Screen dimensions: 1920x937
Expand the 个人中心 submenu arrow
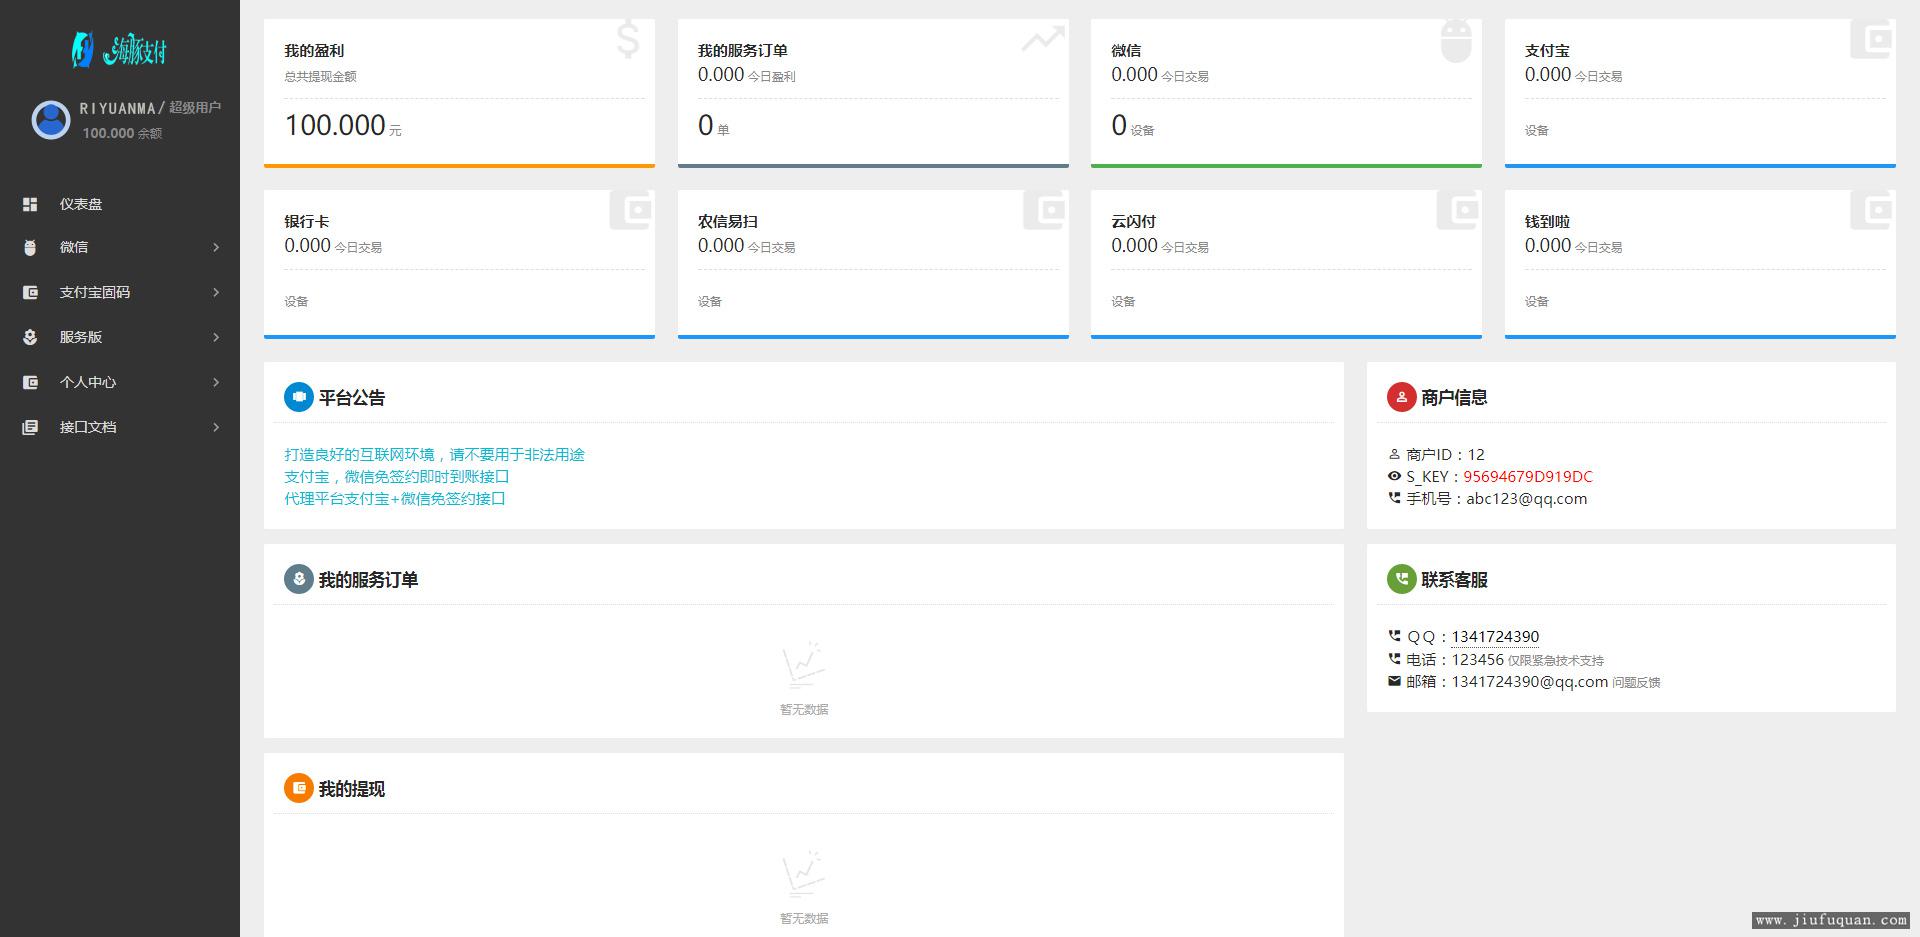[216, 382]
